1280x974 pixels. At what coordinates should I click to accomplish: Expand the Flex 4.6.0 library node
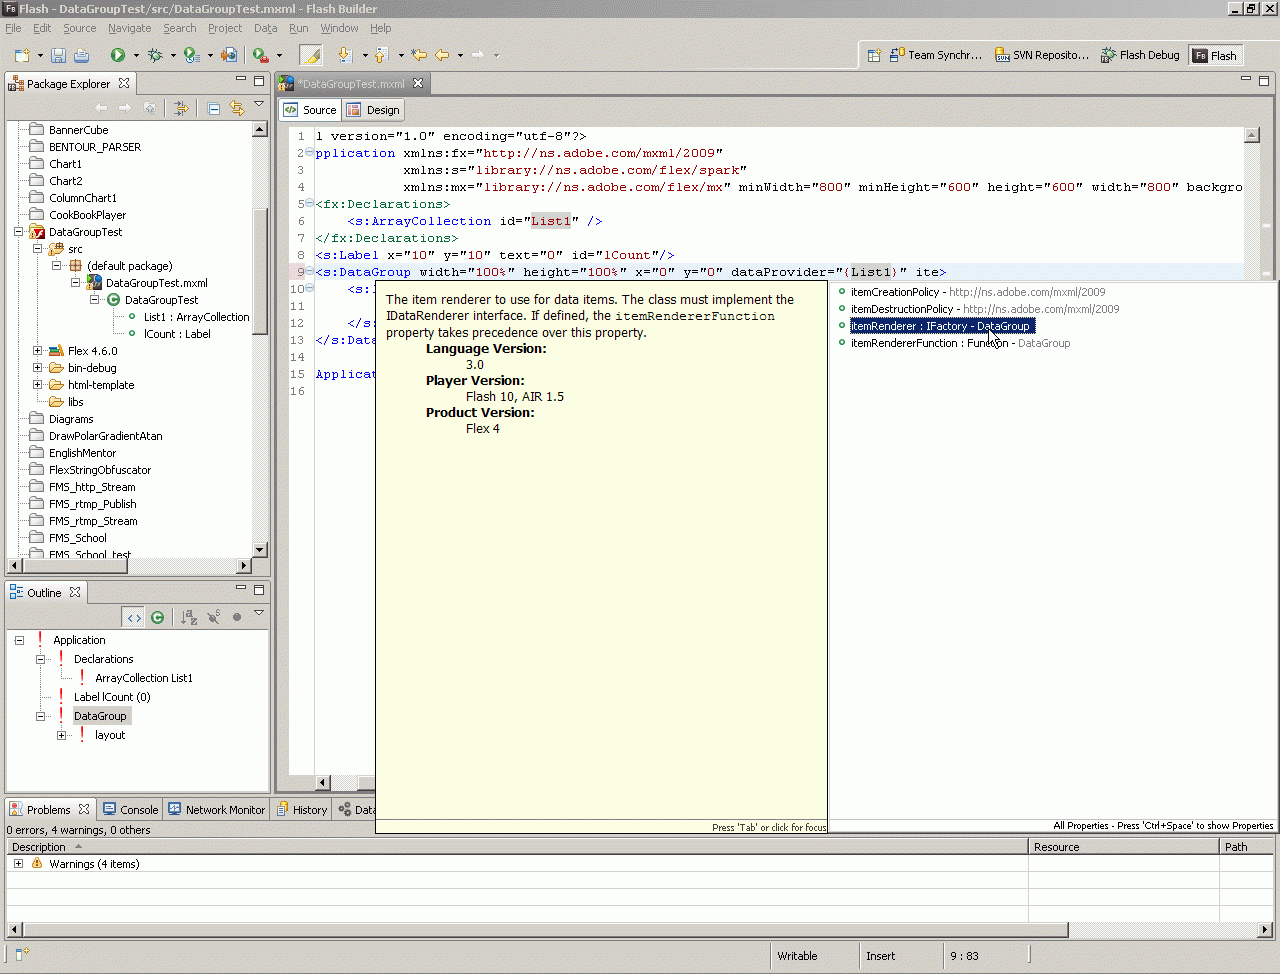pyautogui.click(x=37, y=351)
